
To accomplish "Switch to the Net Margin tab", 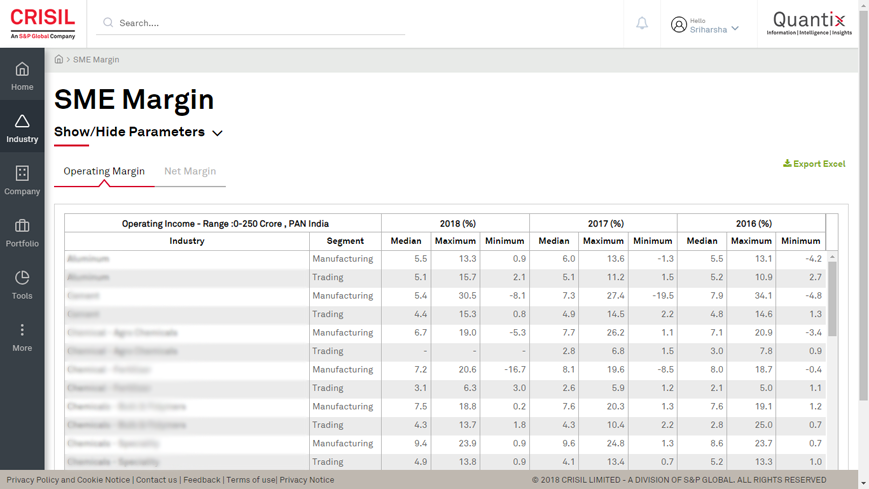I will pyautogui.click(x=190, y=171).
